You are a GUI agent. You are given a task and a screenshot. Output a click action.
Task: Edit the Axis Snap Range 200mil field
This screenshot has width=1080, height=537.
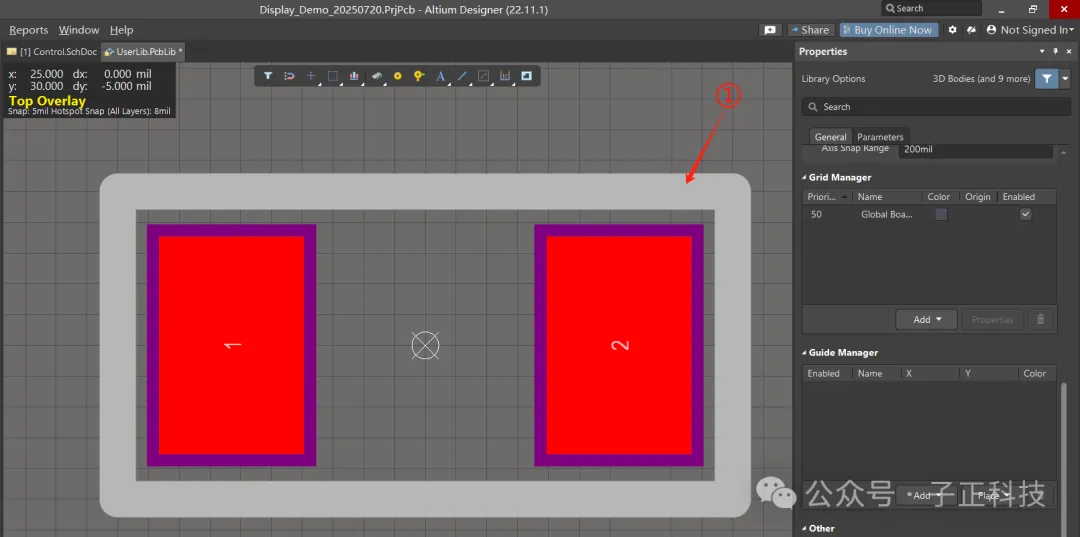(975, 149)
